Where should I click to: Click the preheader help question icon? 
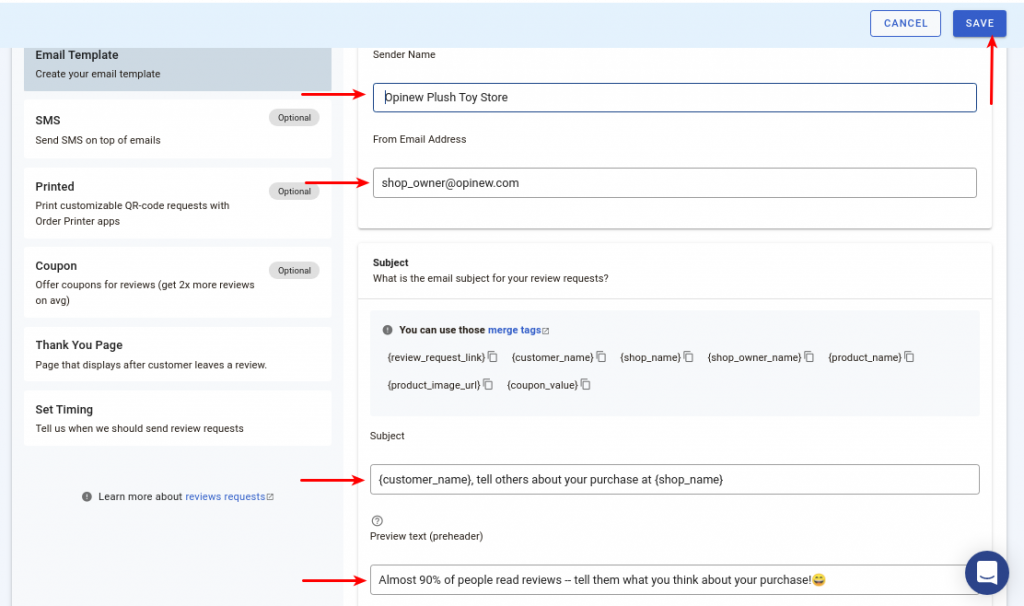point(377,520)
